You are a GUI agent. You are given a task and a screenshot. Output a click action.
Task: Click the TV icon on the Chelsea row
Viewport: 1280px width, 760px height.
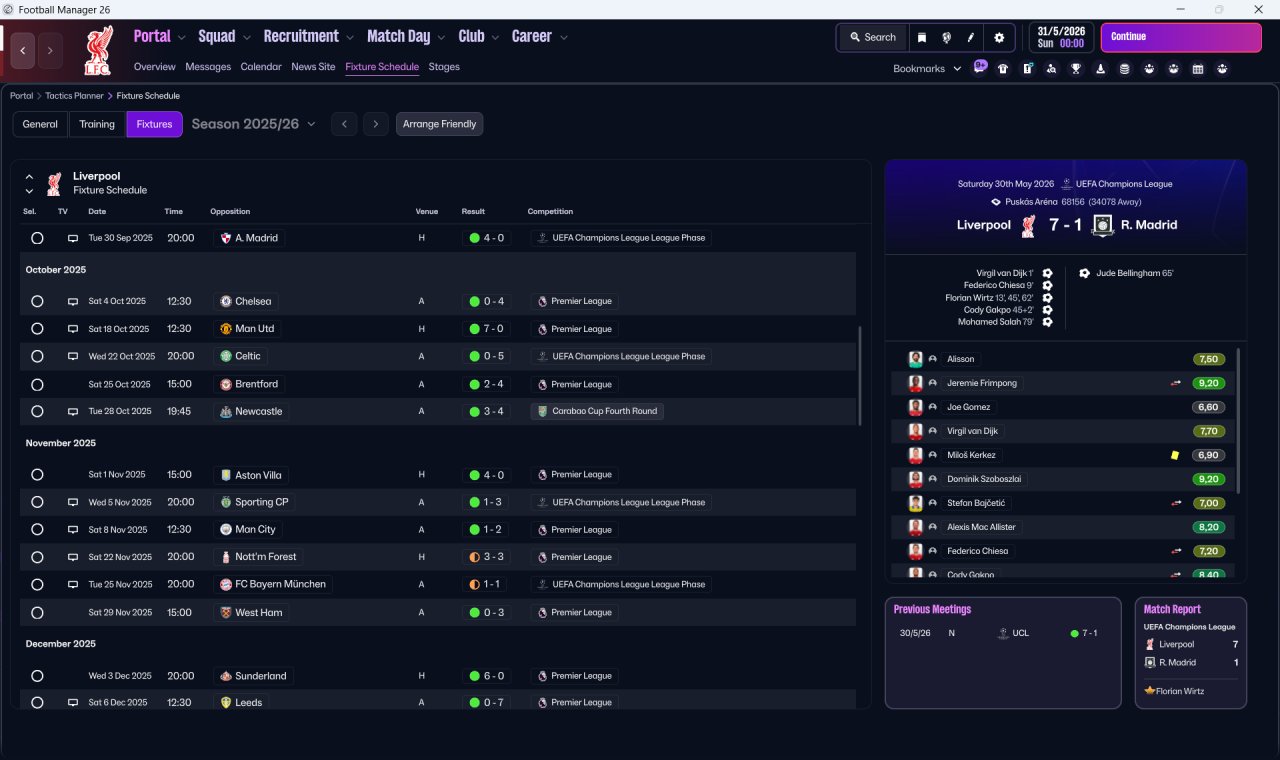click(72, 301)
